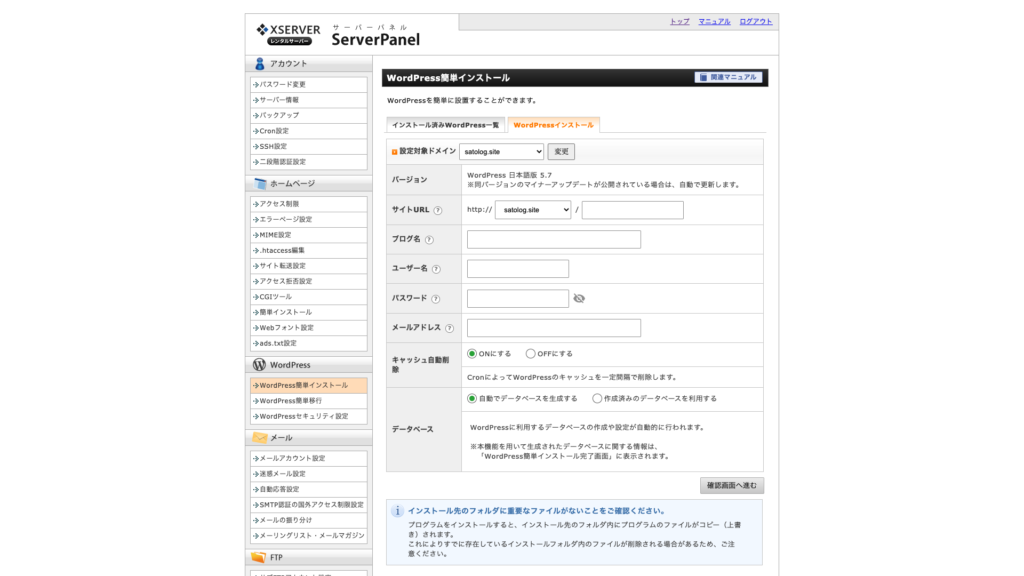Open the help icon beside メールアドレス
The height and width of the screenshot is (576, 1024).
point(449,328)
